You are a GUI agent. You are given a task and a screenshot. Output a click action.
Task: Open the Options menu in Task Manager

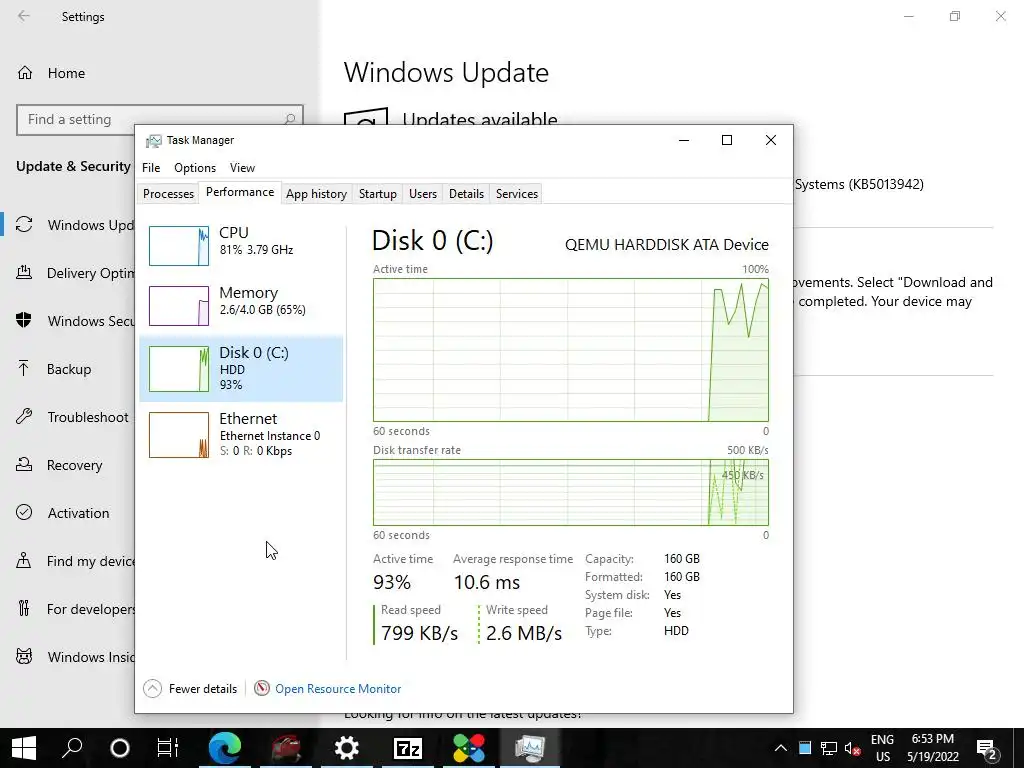(195, 168)
